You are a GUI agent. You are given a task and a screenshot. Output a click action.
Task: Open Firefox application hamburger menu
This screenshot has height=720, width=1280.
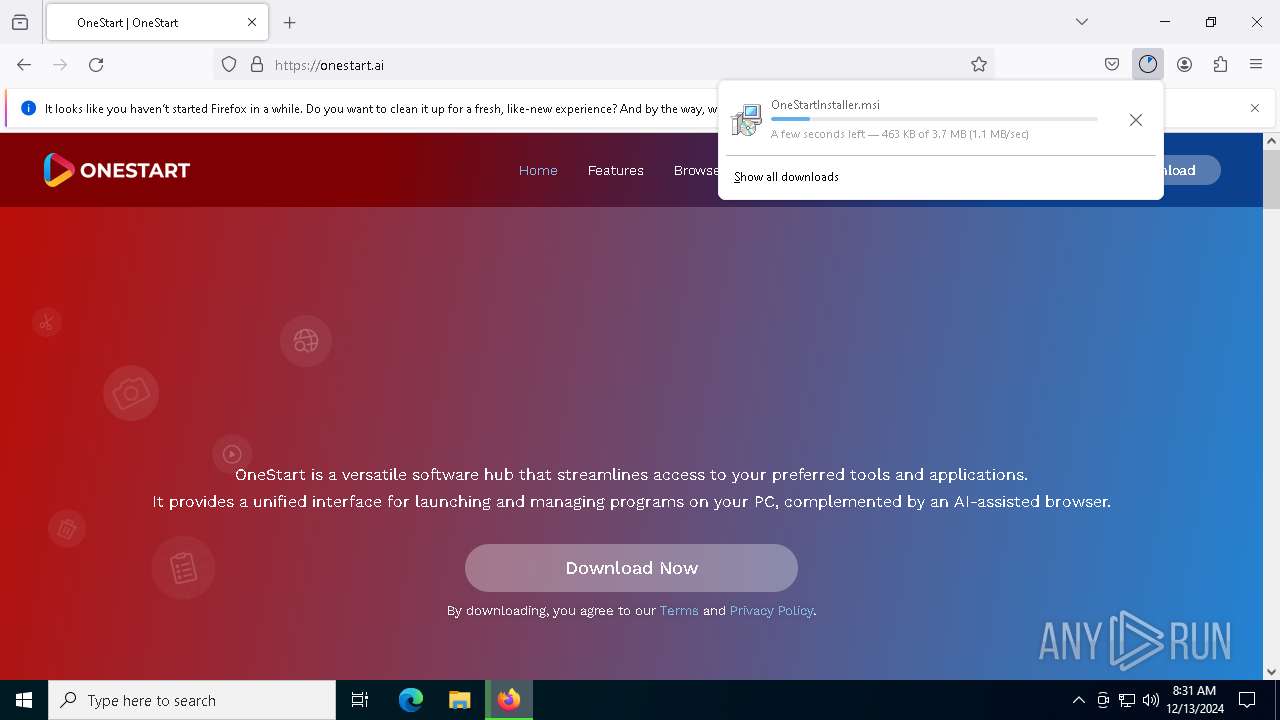click(1256, 65)
